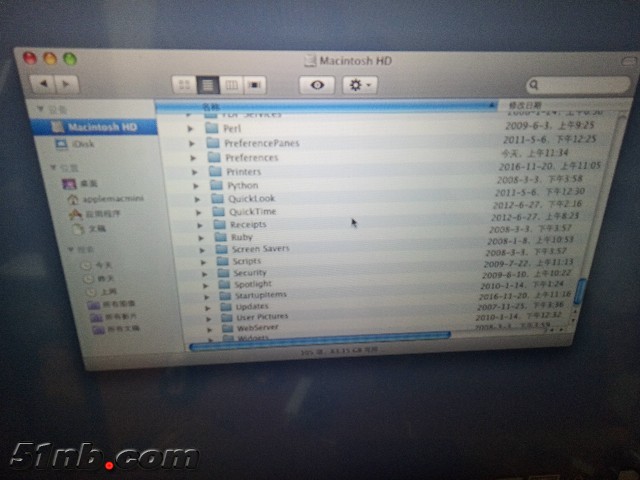
Task: Select the Spotlight folder name
Action: click(x=253, y=284)
